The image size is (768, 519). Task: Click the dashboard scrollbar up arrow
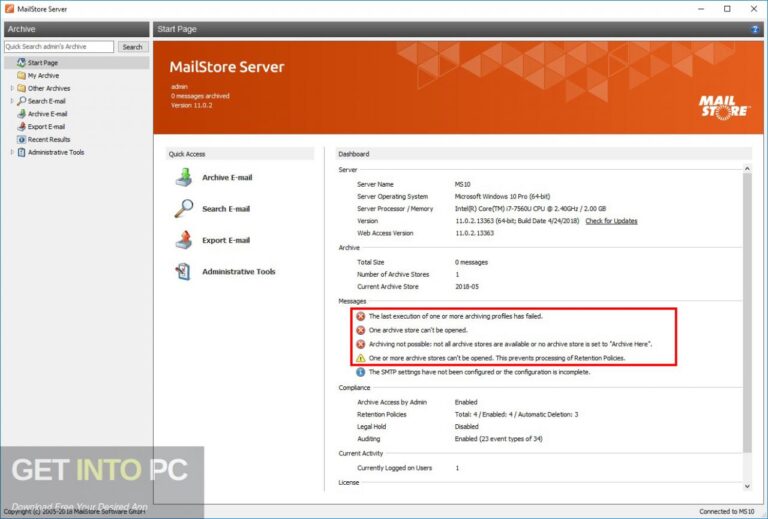(747, 168)
